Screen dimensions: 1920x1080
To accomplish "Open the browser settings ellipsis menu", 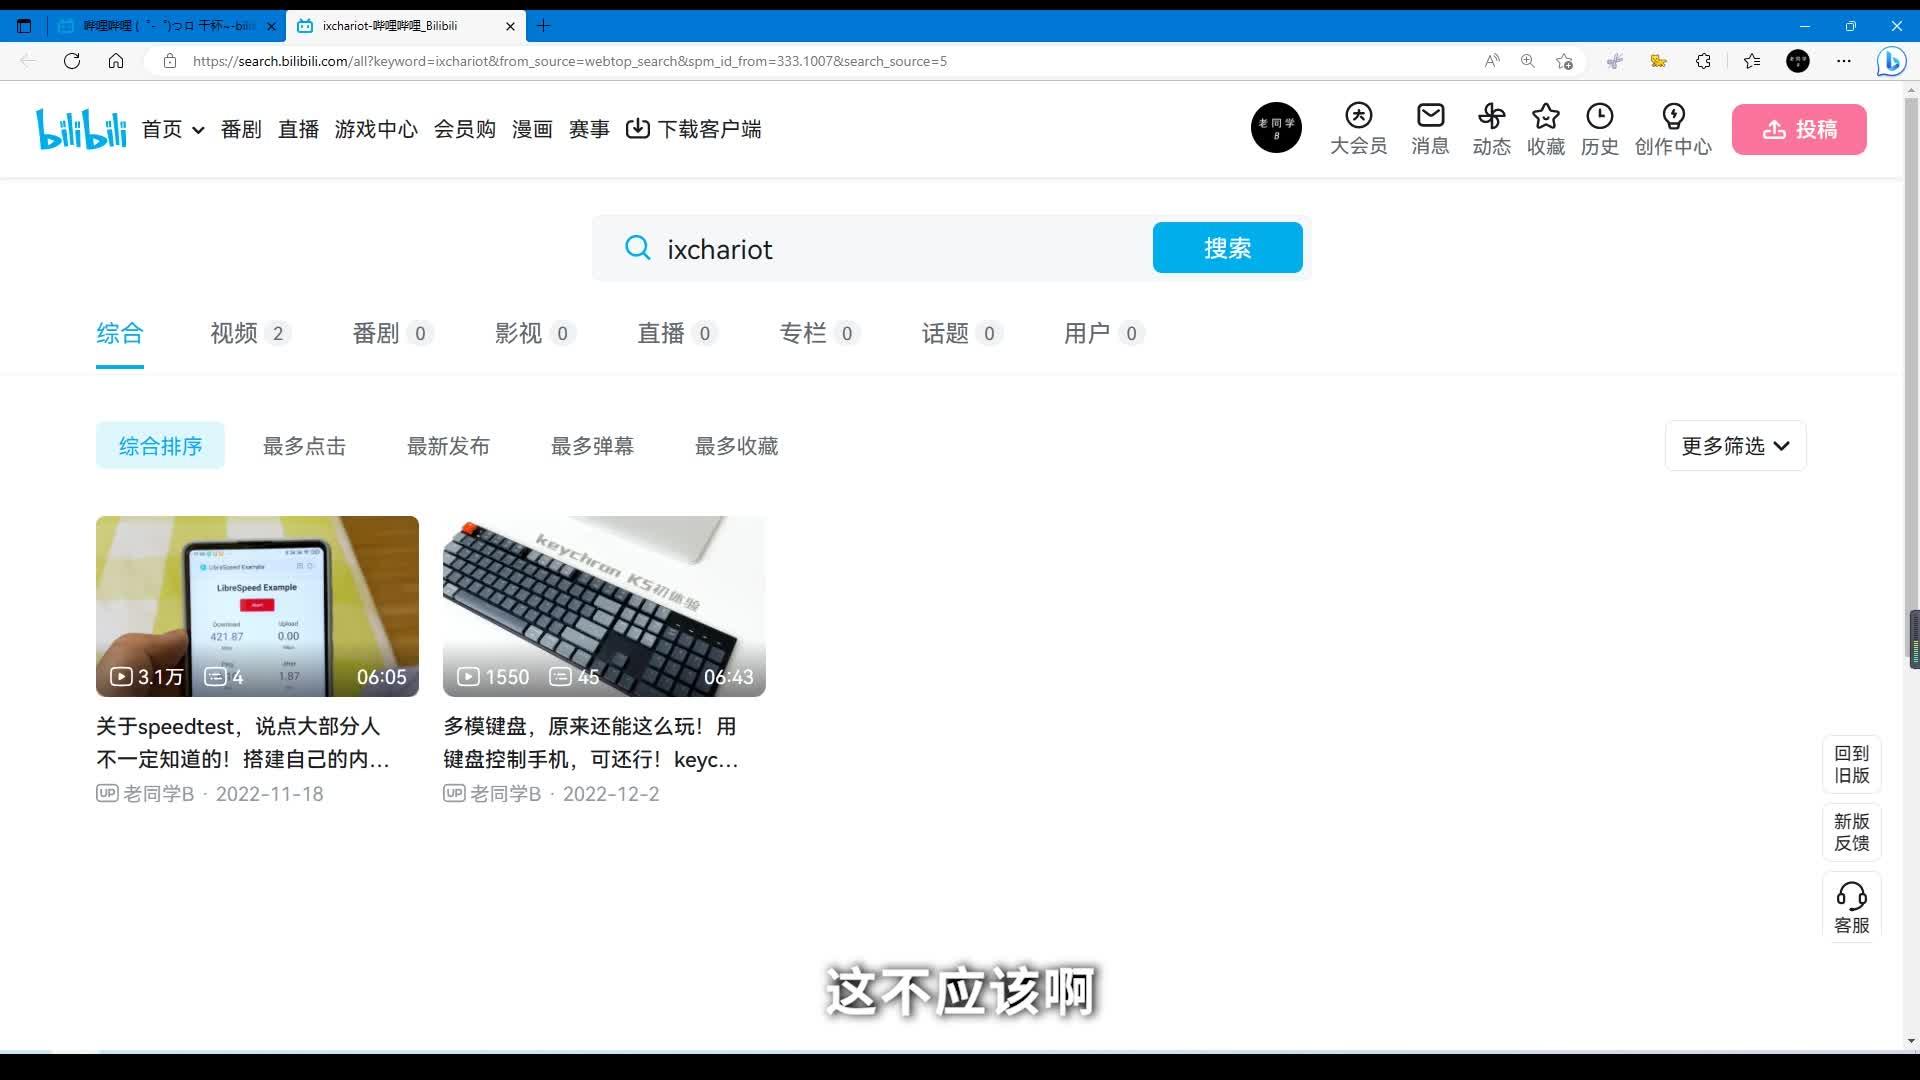I will click(x=1845, y=61).
